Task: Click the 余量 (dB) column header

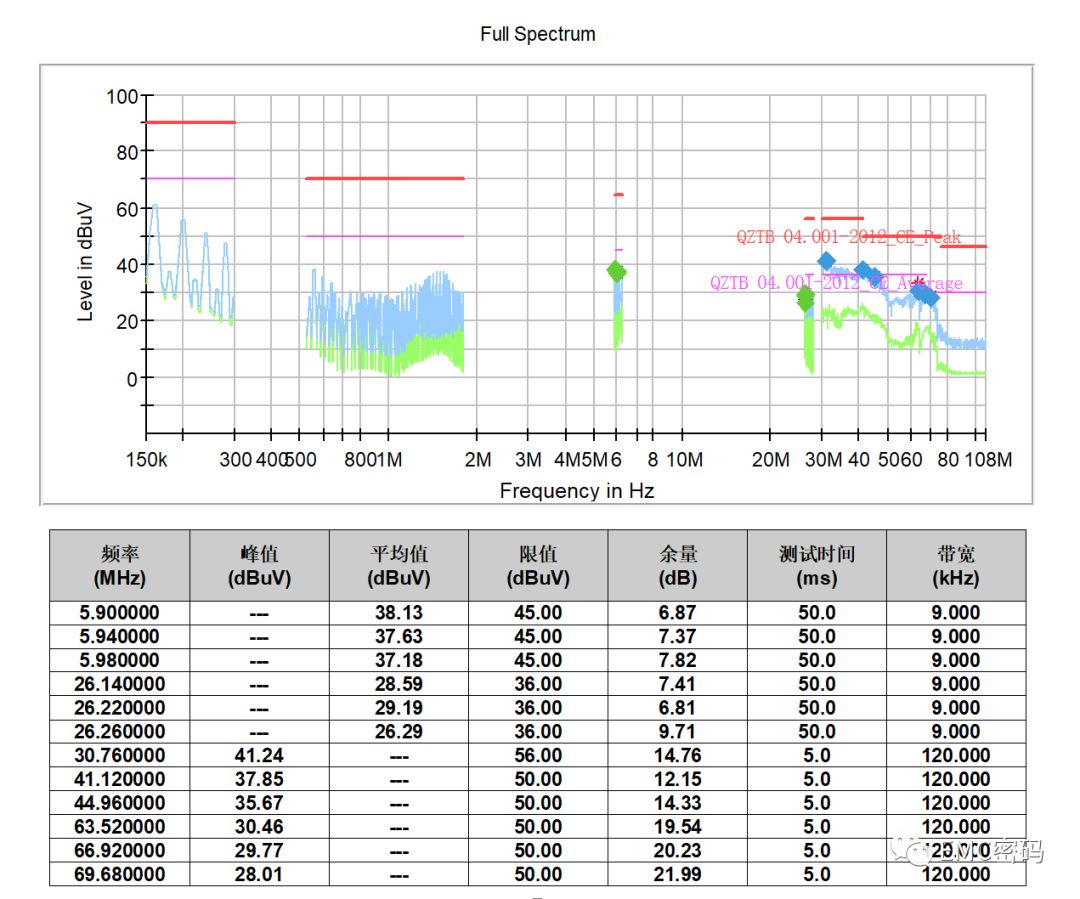Action: [677, 565]
